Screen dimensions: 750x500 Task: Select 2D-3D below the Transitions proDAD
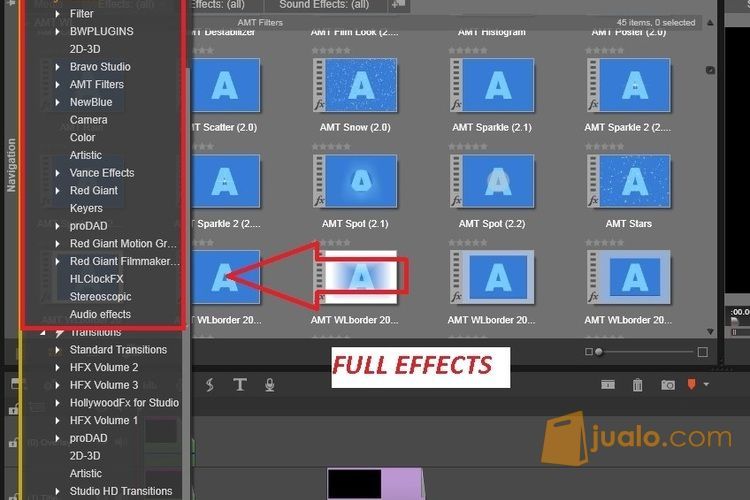85,456
